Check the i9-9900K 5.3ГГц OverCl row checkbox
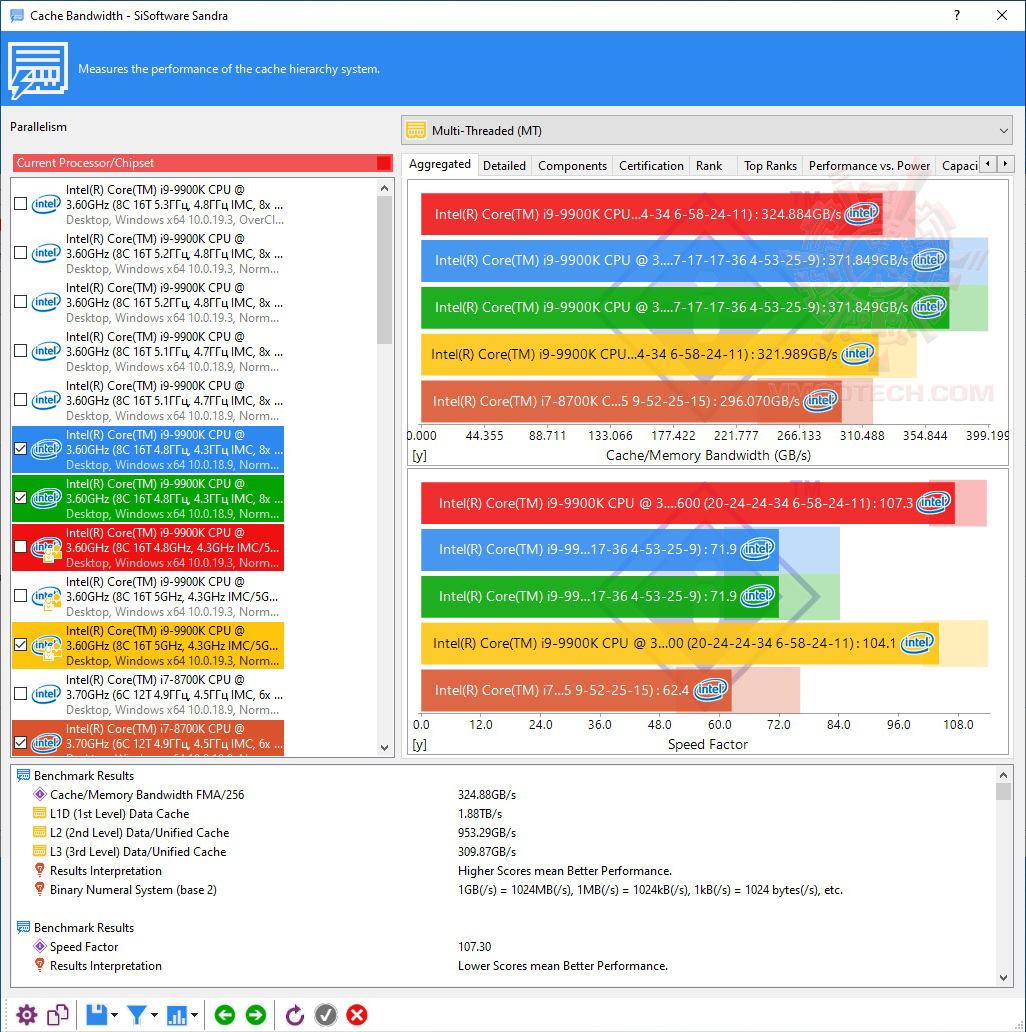This screenshot has height=1032, width=1026. tap(20, 203)
